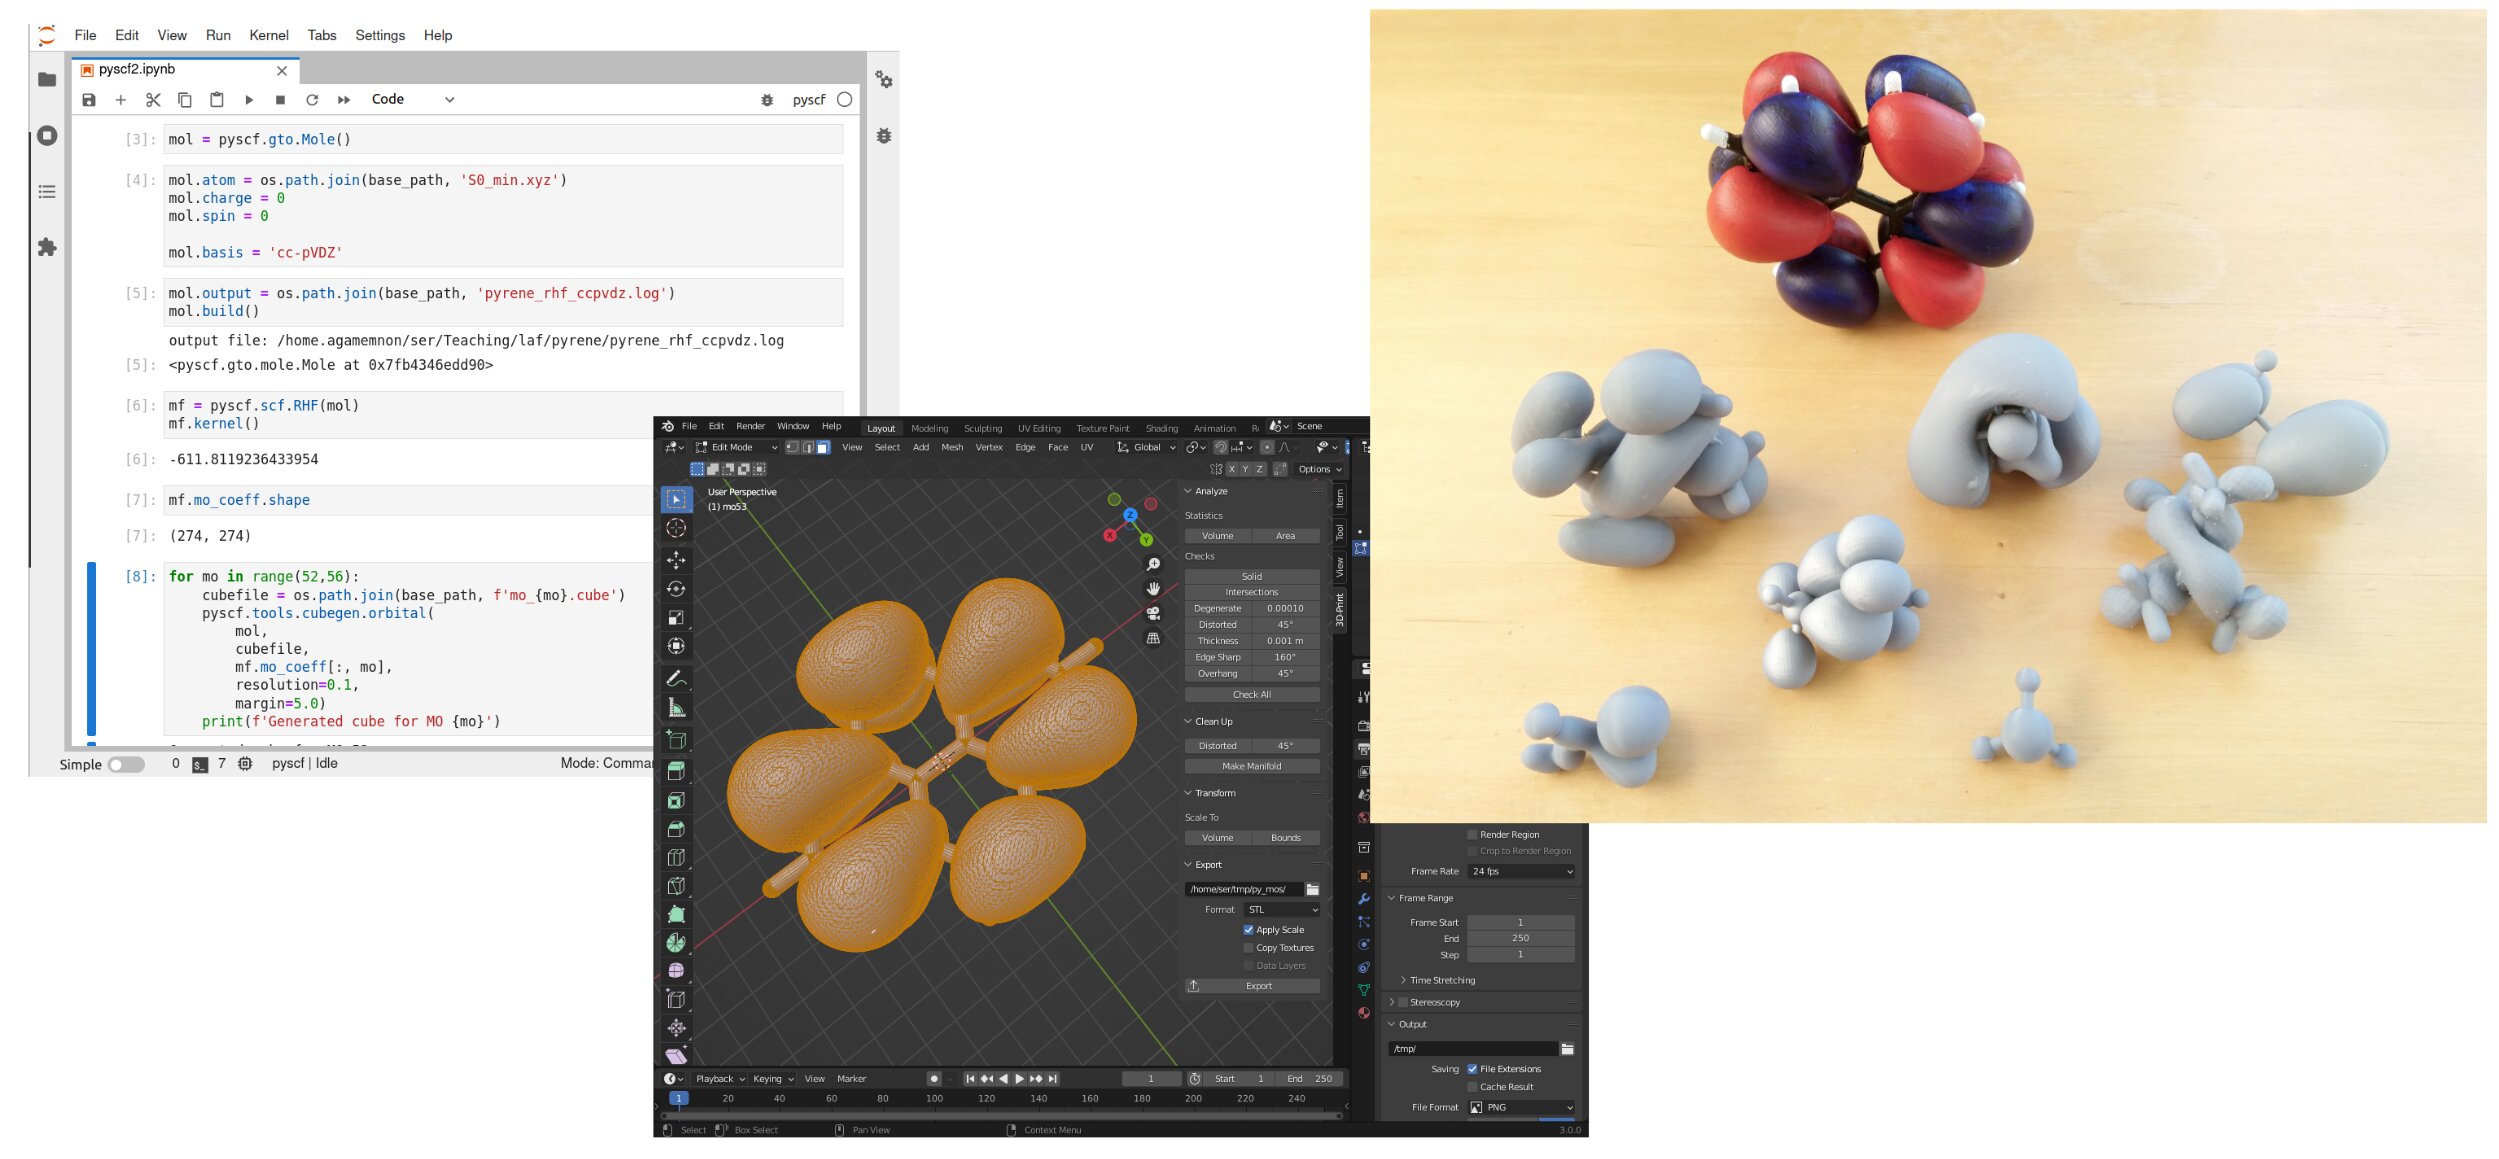Switch to the Modeling workspace tab
Image resolution: width=2499 pixels, height=1159 pixels.
click(x=930, y=428)
